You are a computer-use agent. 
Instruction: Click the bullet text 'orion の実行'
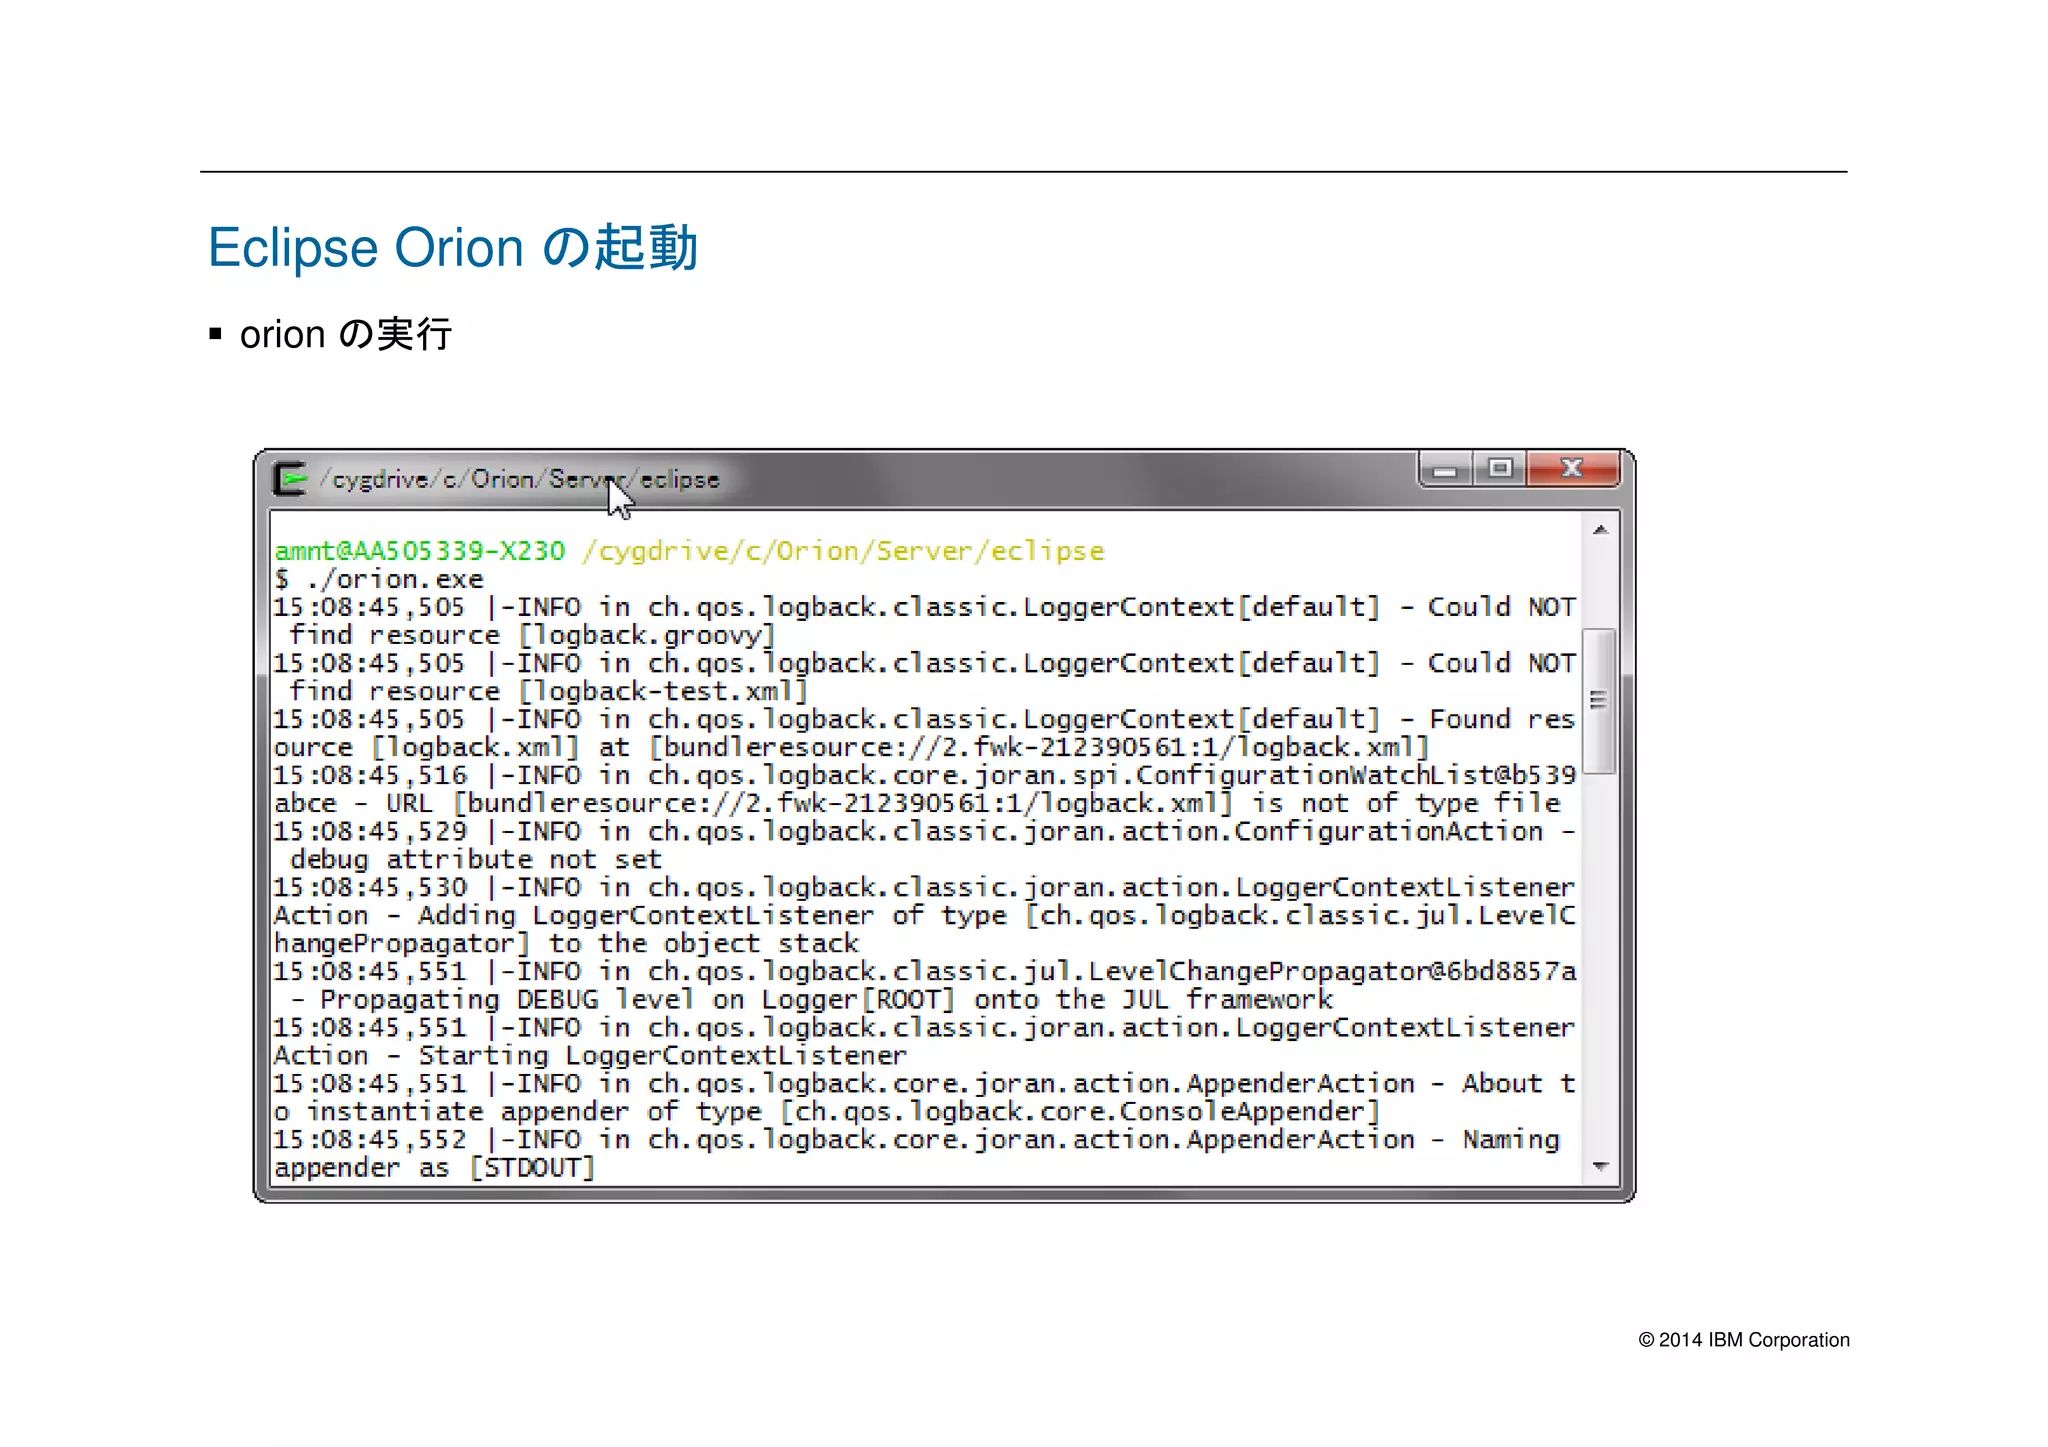point(346,334)
